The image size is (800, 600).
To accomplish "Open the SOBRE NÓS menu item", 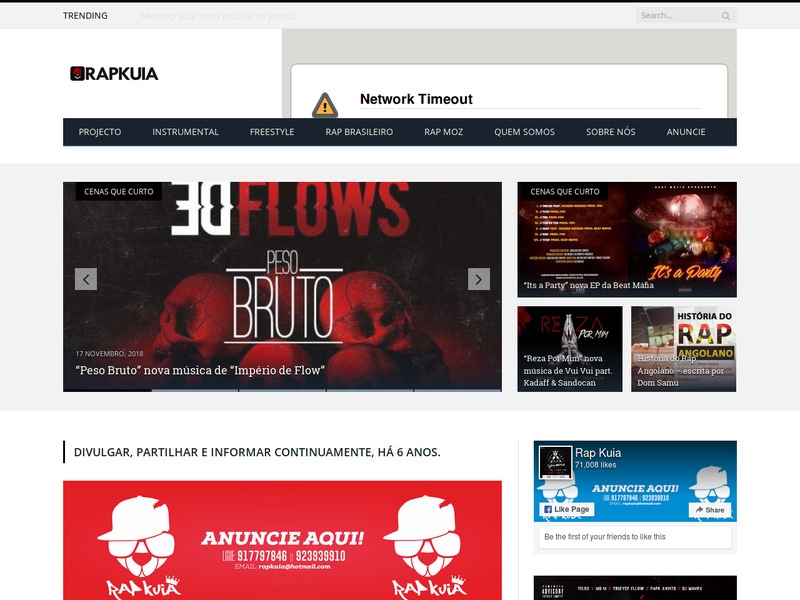I will click(x=610, y=132).
